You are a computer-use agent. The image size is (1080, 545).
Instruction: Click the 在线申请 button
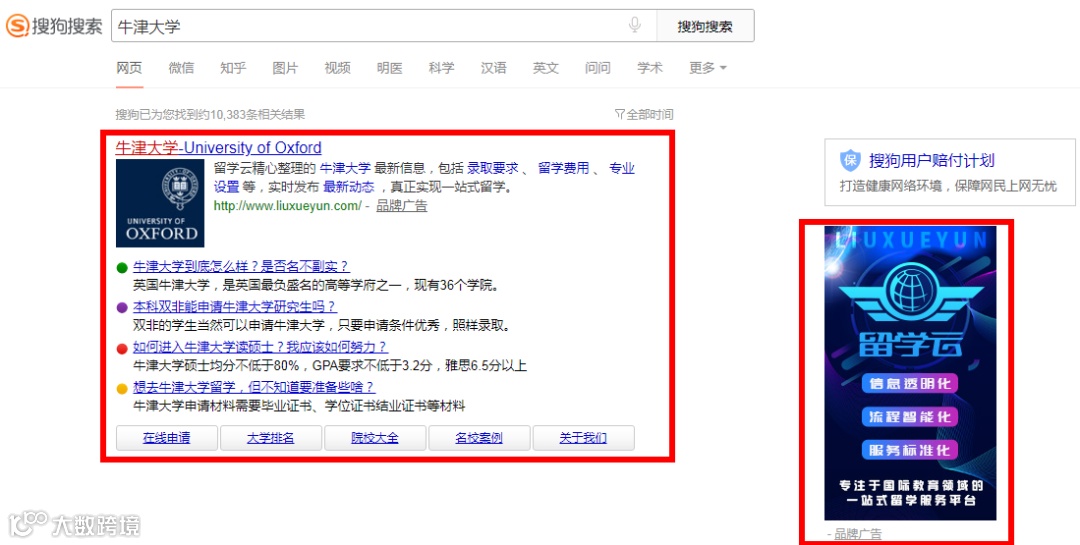[167, 438]
